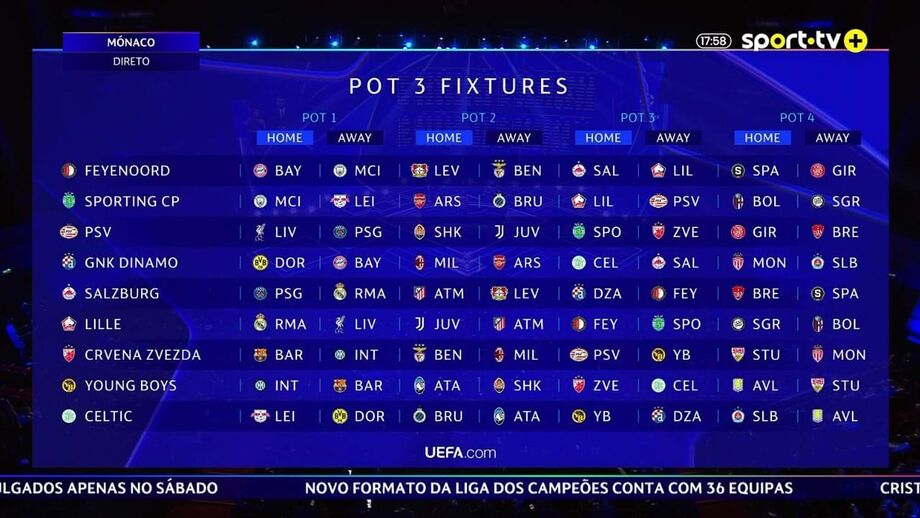
Task: Click the Sporting crest beside SPORTING CP name
Action: [68, 201]
